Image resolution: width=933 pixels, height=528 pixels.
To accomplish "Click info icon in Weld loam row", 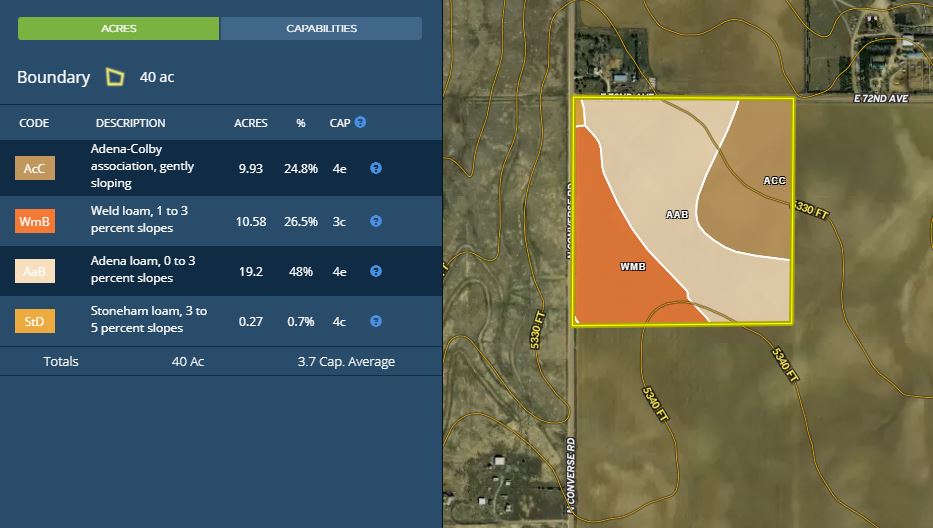I will coord(376,221).
